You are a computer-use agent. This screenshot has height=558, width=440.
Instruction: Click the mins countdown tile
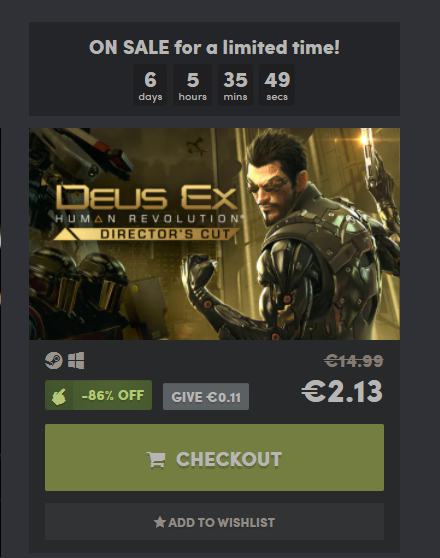coord(235,85)
